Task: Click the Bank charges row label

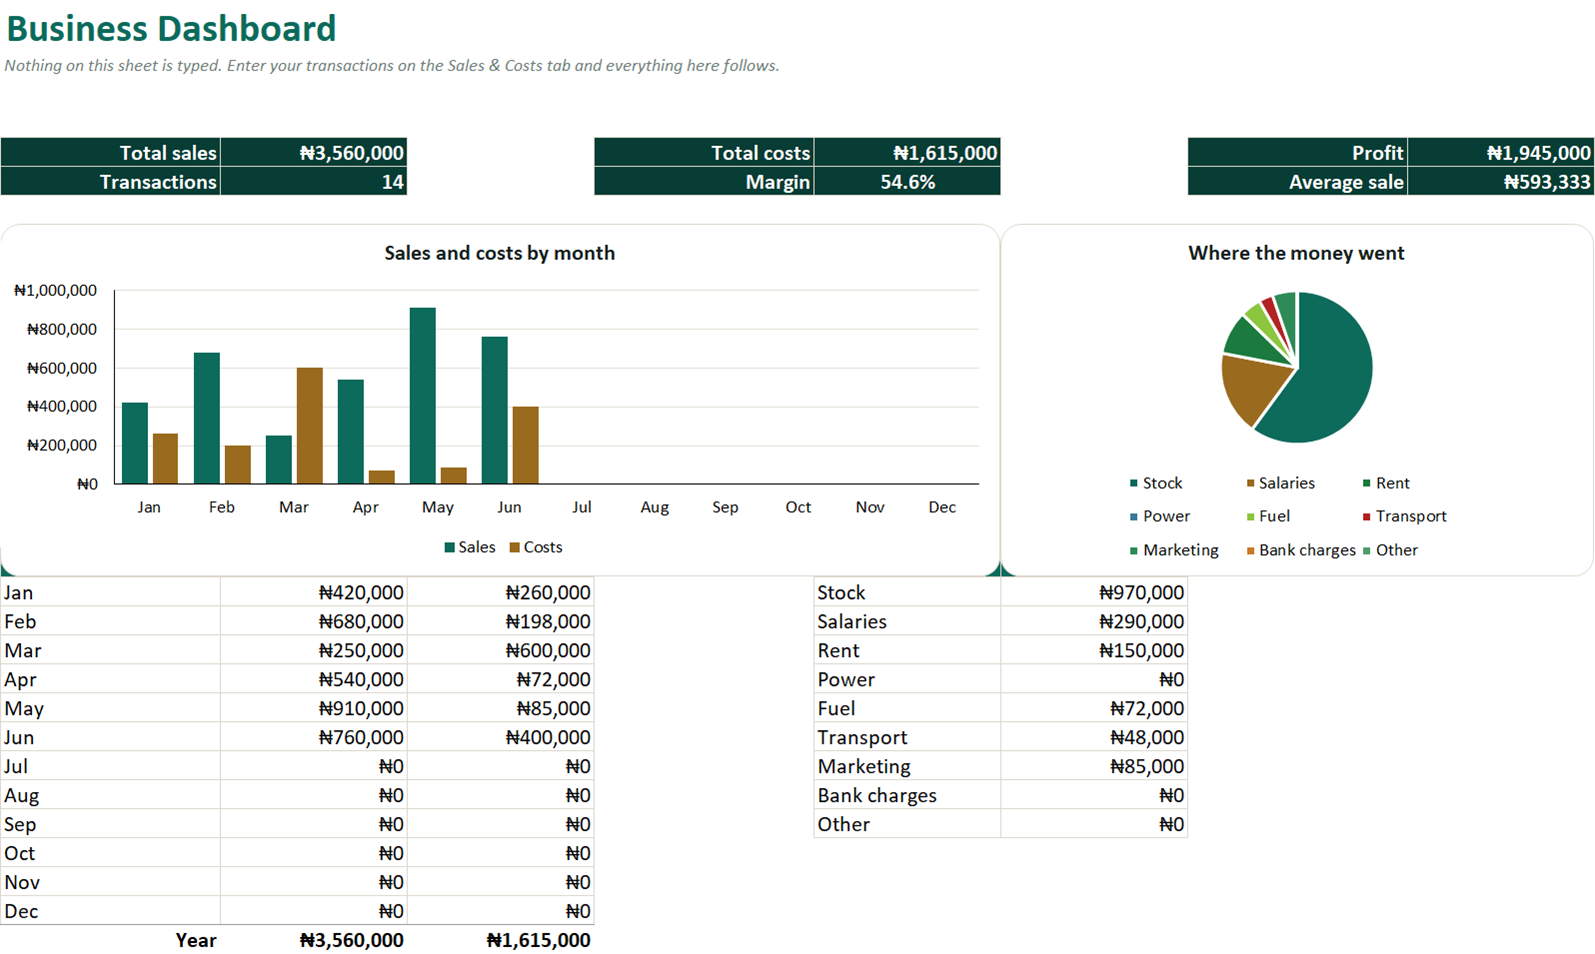Action: [x=907, y=795]
